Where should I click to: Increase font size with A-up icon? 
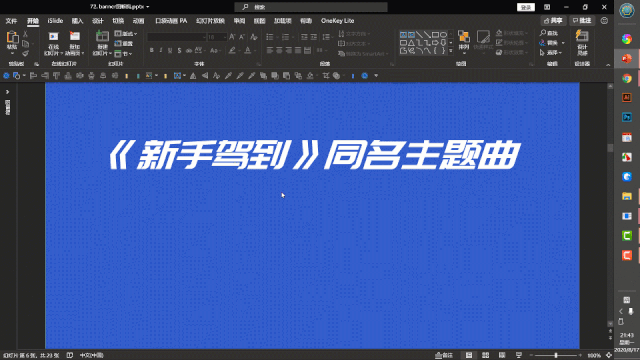(x=232, y=37)
